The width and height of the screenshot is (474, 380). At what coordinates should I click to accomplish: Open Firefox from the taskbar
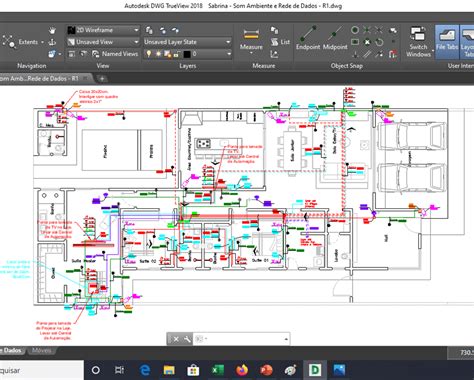coord(242,370)
